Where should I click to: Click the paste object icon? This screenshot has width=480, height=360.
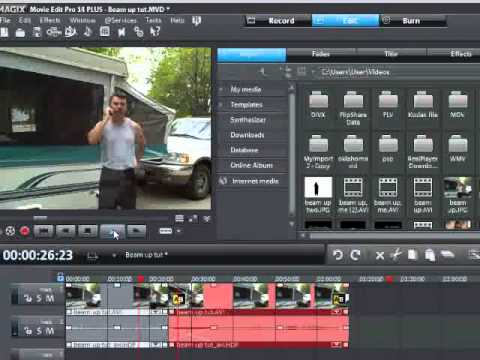430,255
